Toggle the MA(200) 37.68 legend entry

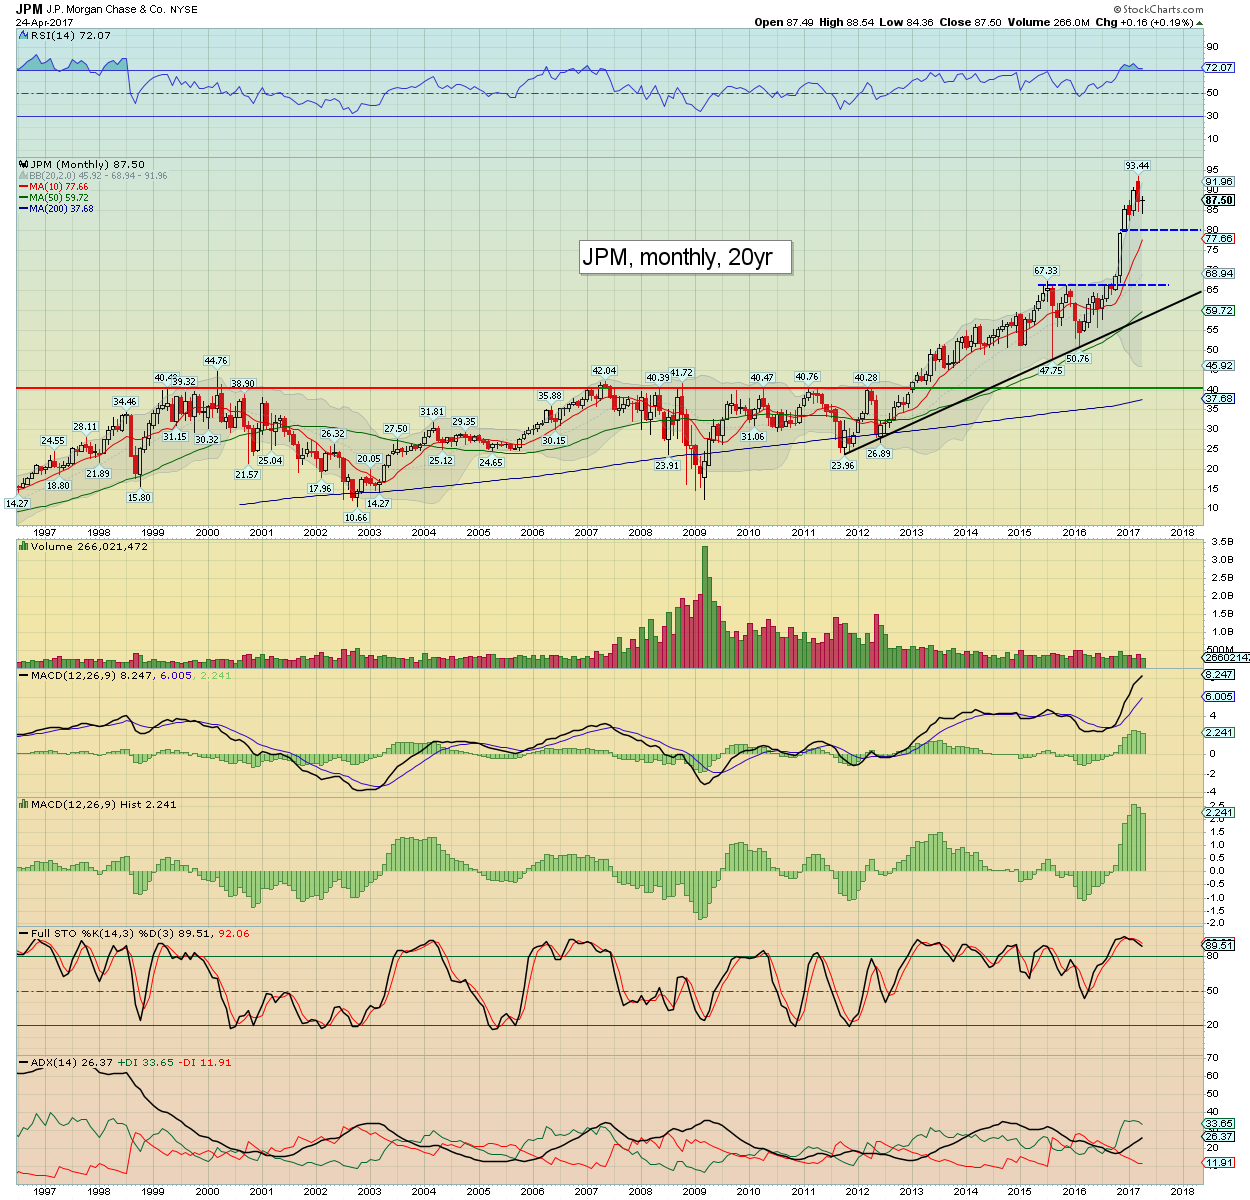(60, 208)
